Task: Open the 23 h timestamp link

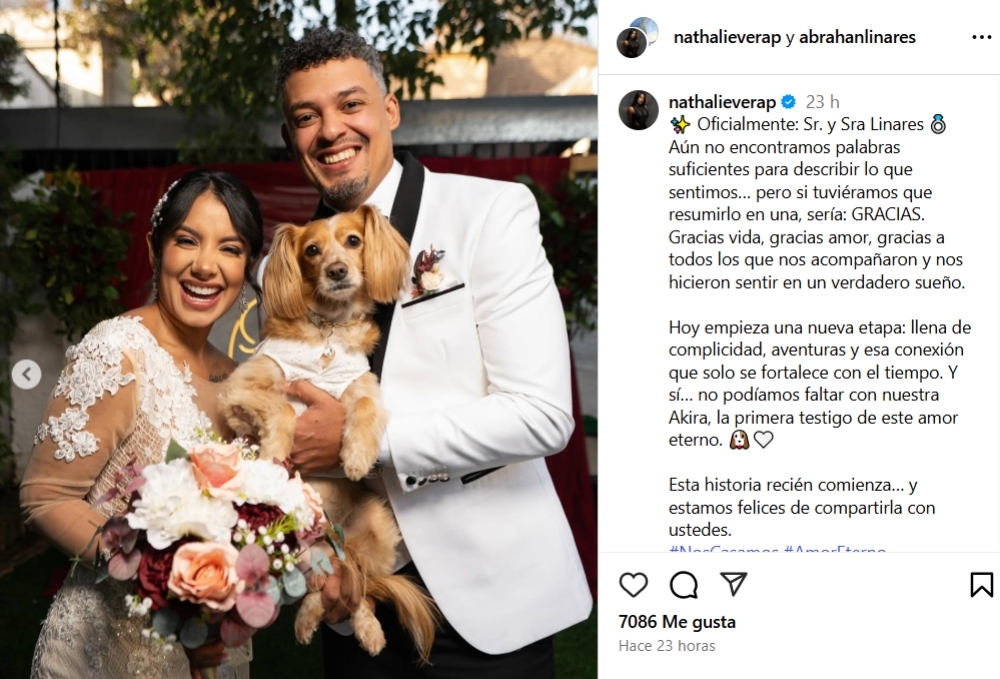Action: (x=822, y=102)
